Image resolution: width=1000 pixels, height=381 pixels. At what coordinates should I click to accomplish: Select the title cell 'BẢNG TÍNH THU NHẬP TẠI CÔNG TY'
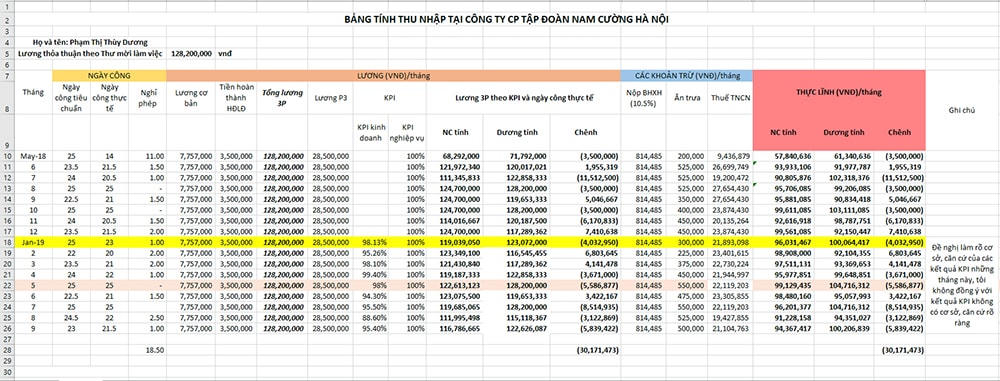coord(506,20)
